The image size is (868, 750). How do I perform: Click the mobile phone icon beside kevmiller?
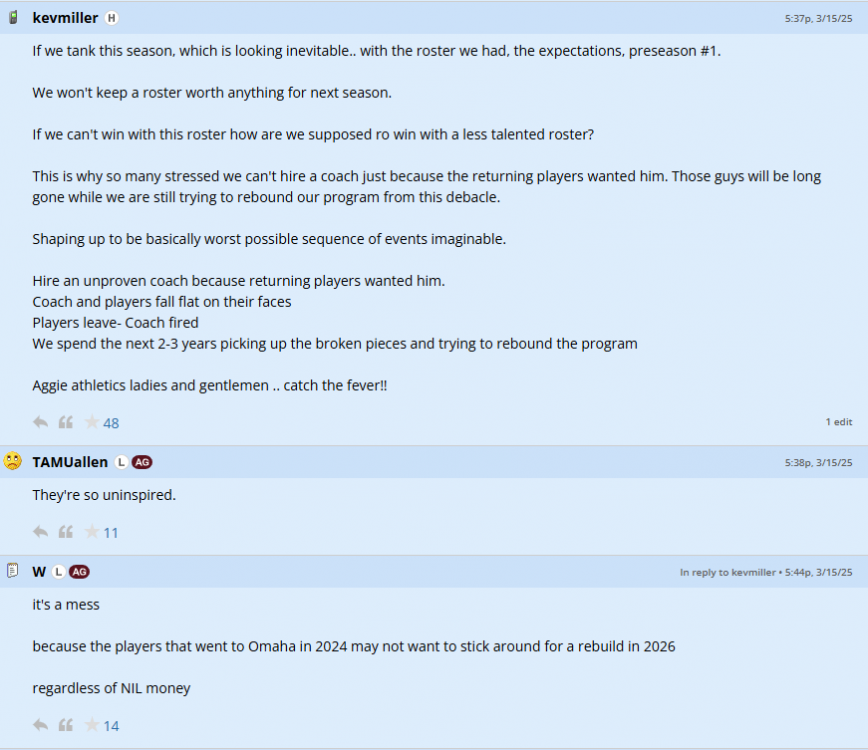coord(13,18)
